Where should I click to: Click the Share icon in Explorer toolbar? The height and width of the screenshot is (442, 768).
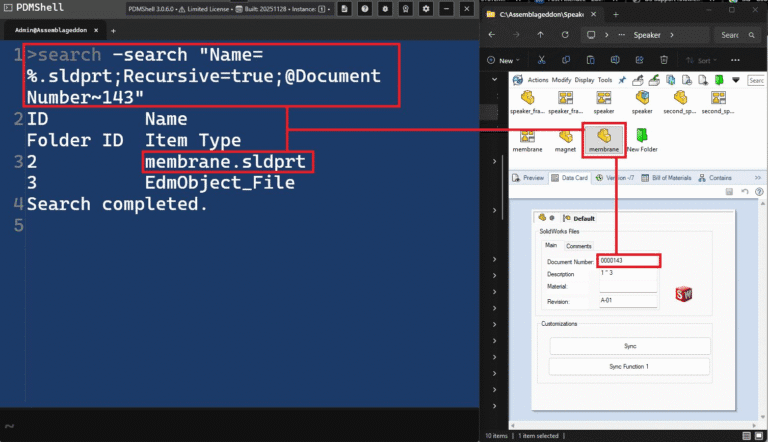(x=639, y=60)
